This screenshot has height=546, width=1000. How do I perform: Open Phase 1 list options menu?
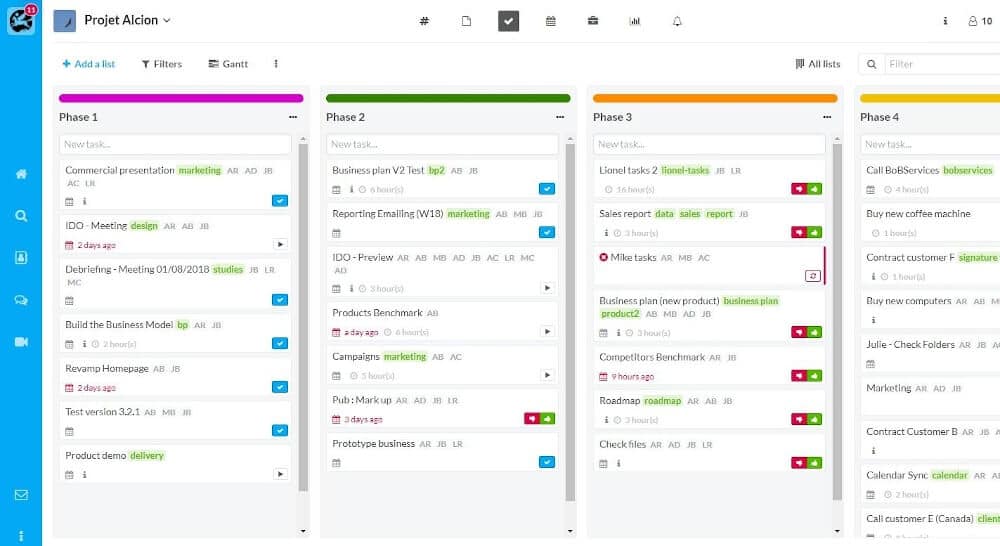293,117
